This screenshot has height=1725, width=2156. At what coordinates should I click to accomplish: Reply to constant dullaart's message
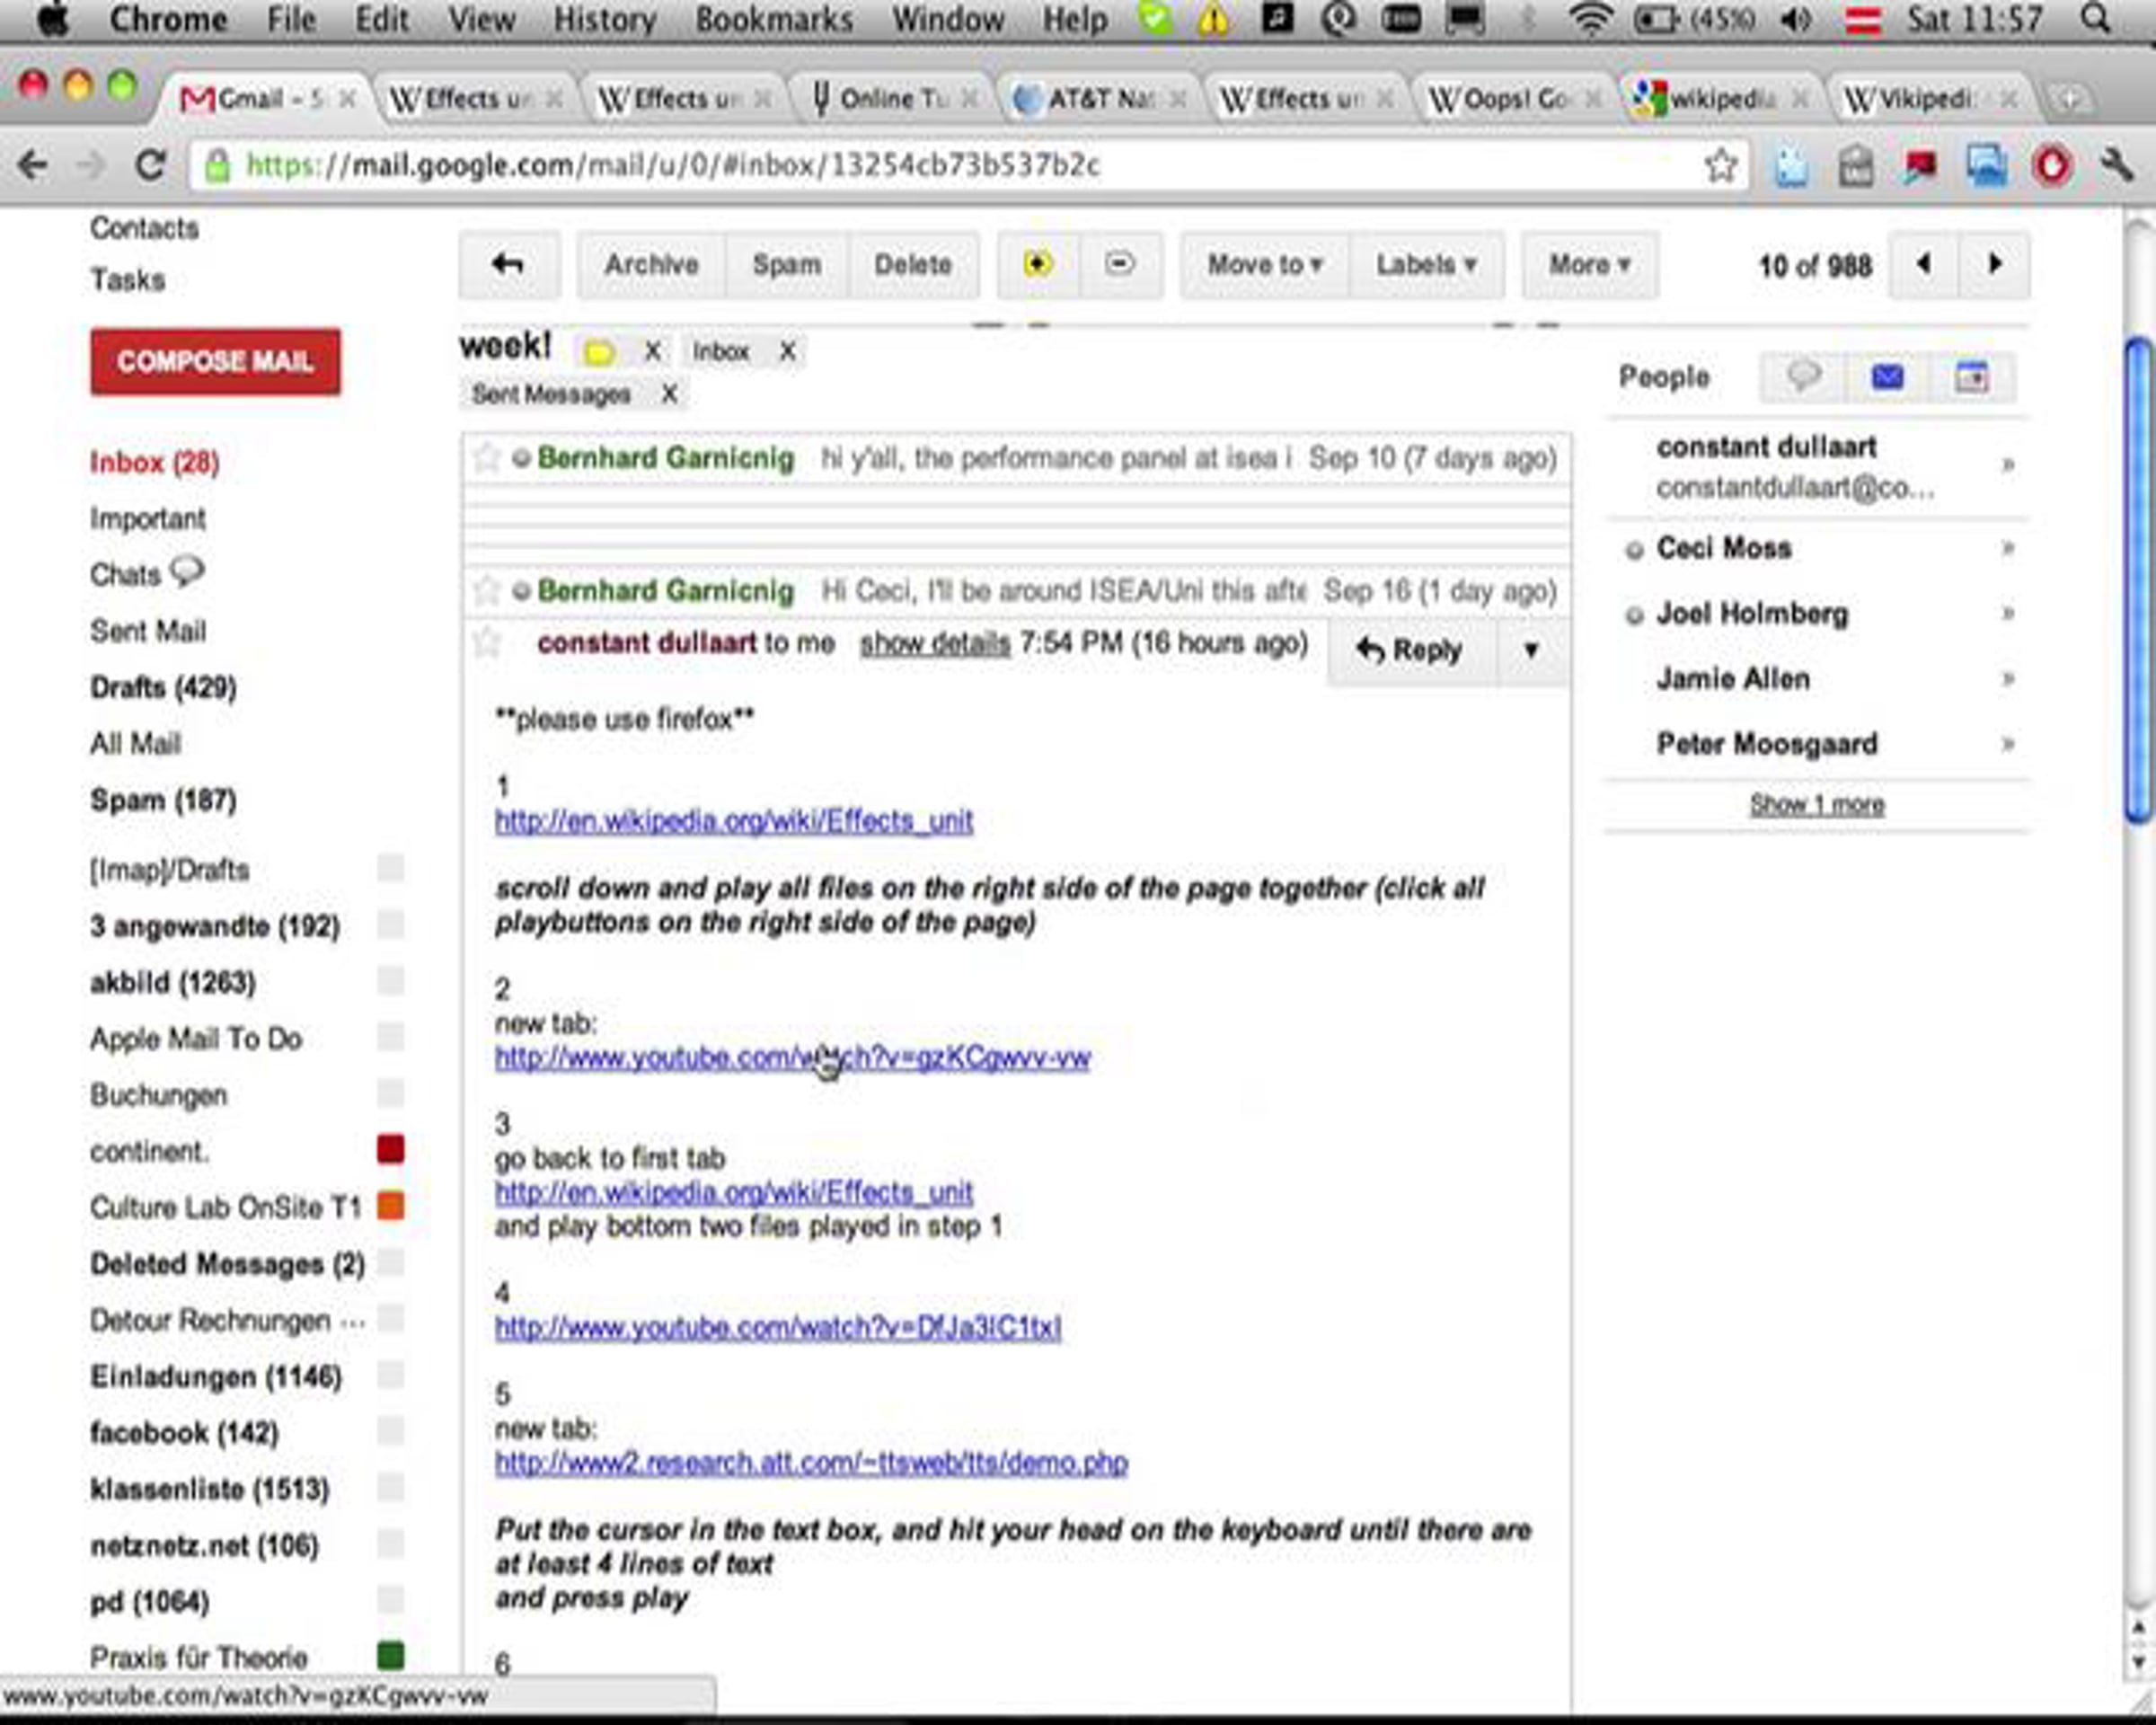[x=1411, y=651]
